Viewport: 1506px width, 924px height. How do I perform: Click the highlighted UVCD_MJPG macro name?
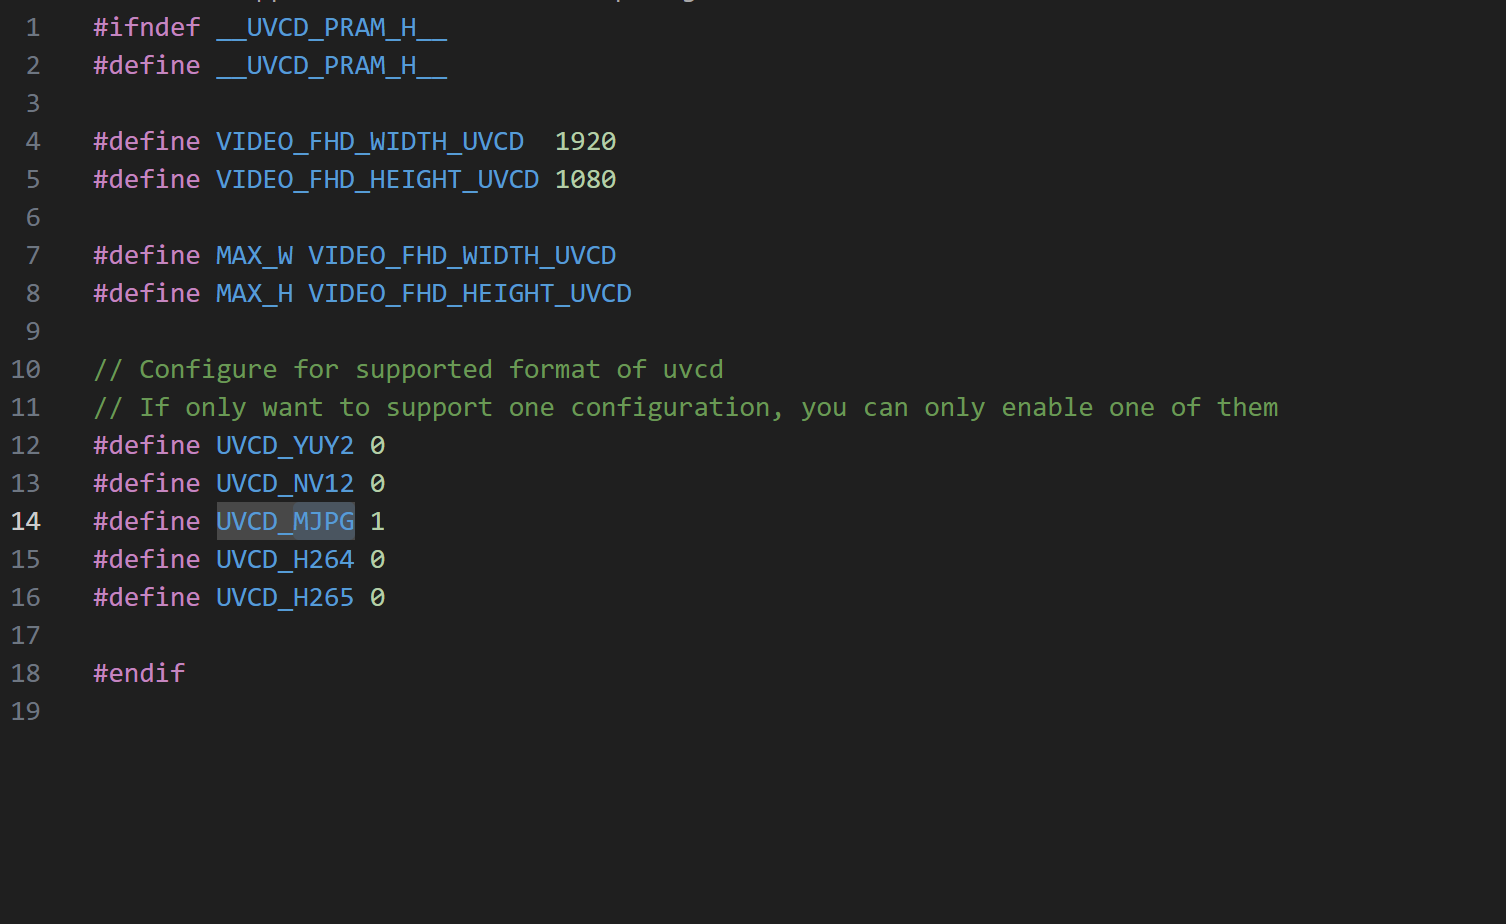tap(285, 521)
